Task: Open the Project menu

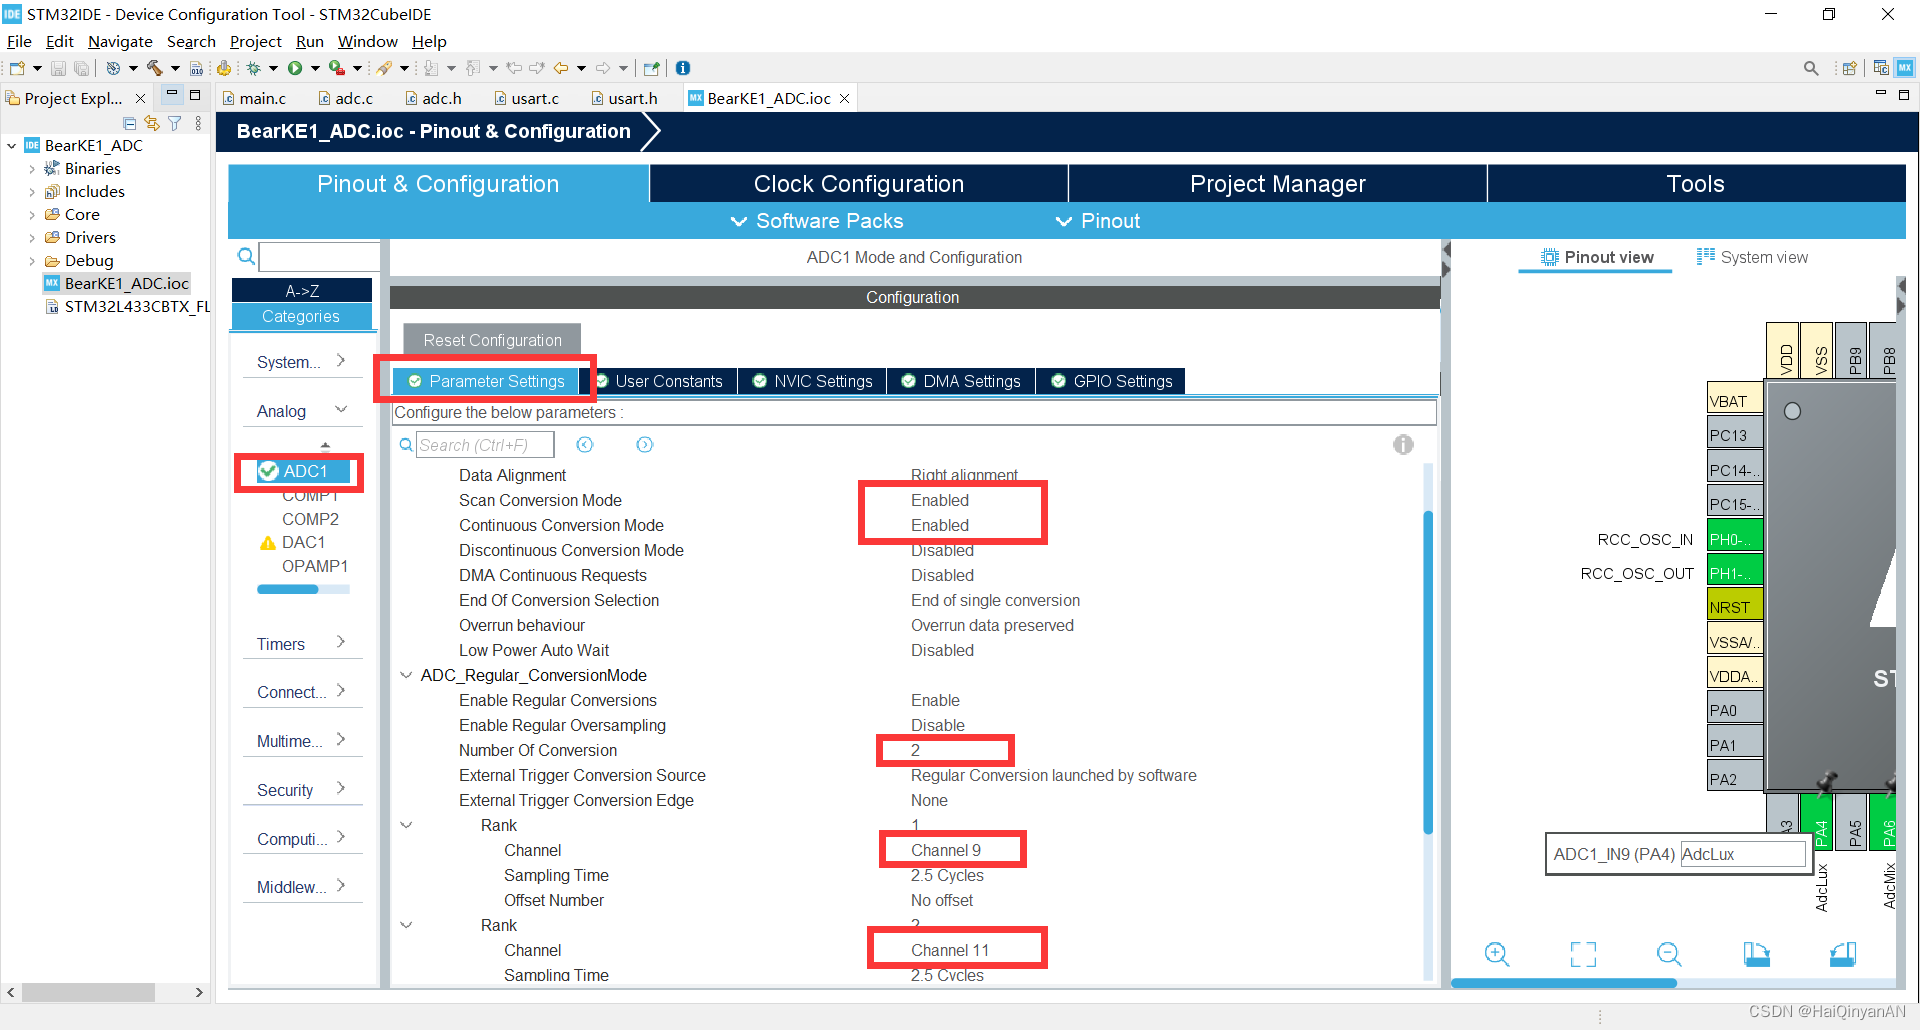Action: (x=255, y=41)
